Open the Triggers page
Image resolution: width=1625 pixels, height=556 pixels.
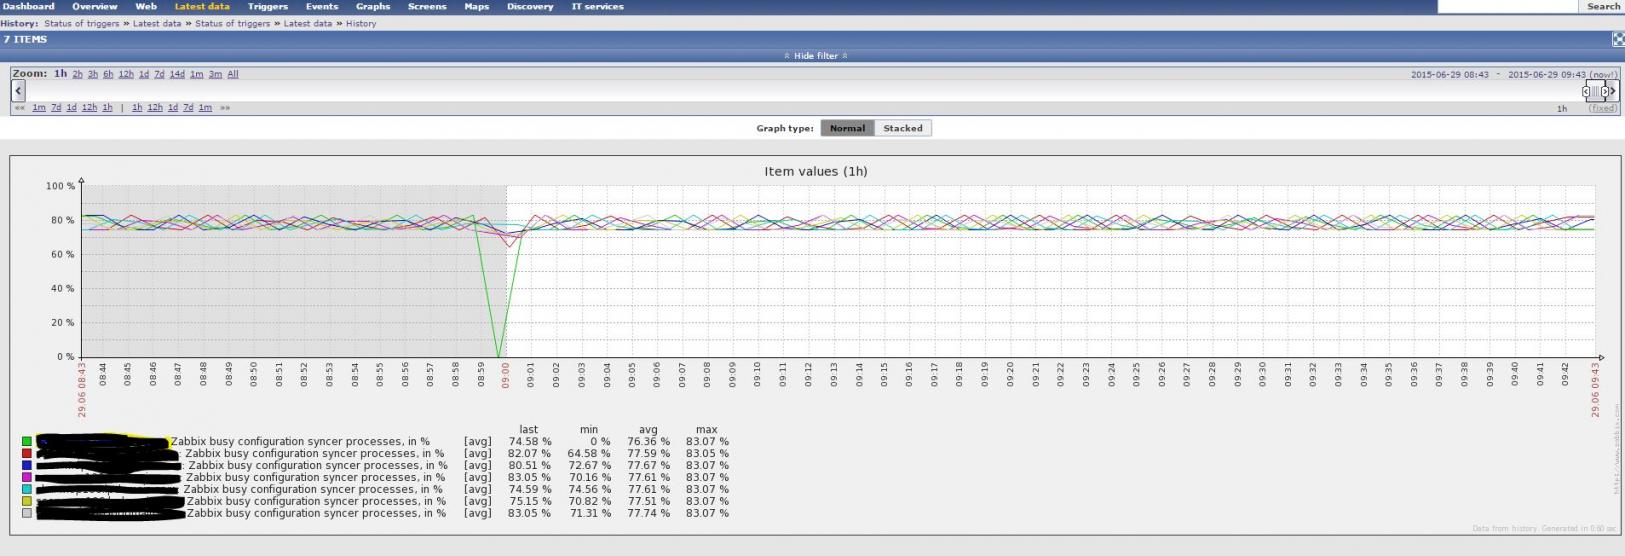268,6
